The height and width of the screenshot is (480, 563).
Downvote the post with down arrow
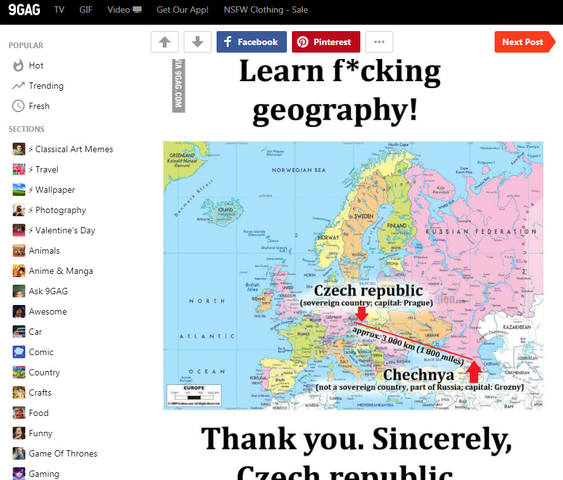(197, 42)
